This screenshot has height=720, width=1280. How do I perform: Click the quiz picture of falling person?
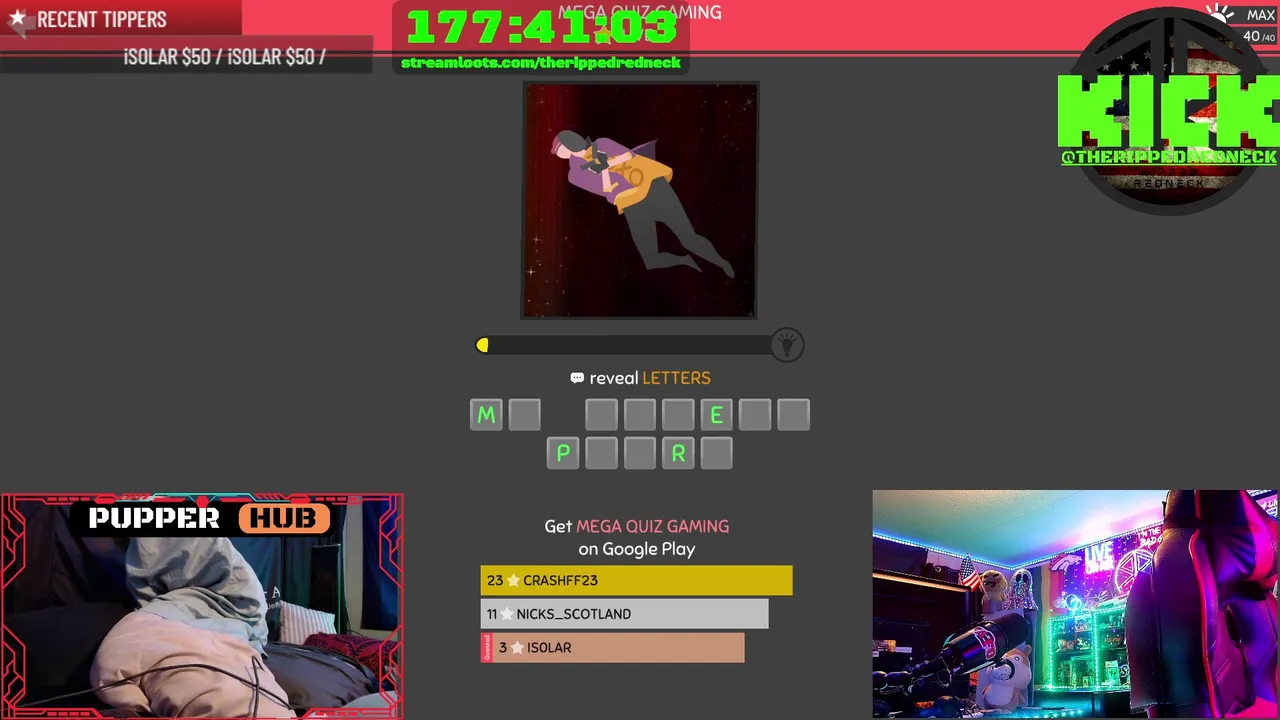[639, 200]
